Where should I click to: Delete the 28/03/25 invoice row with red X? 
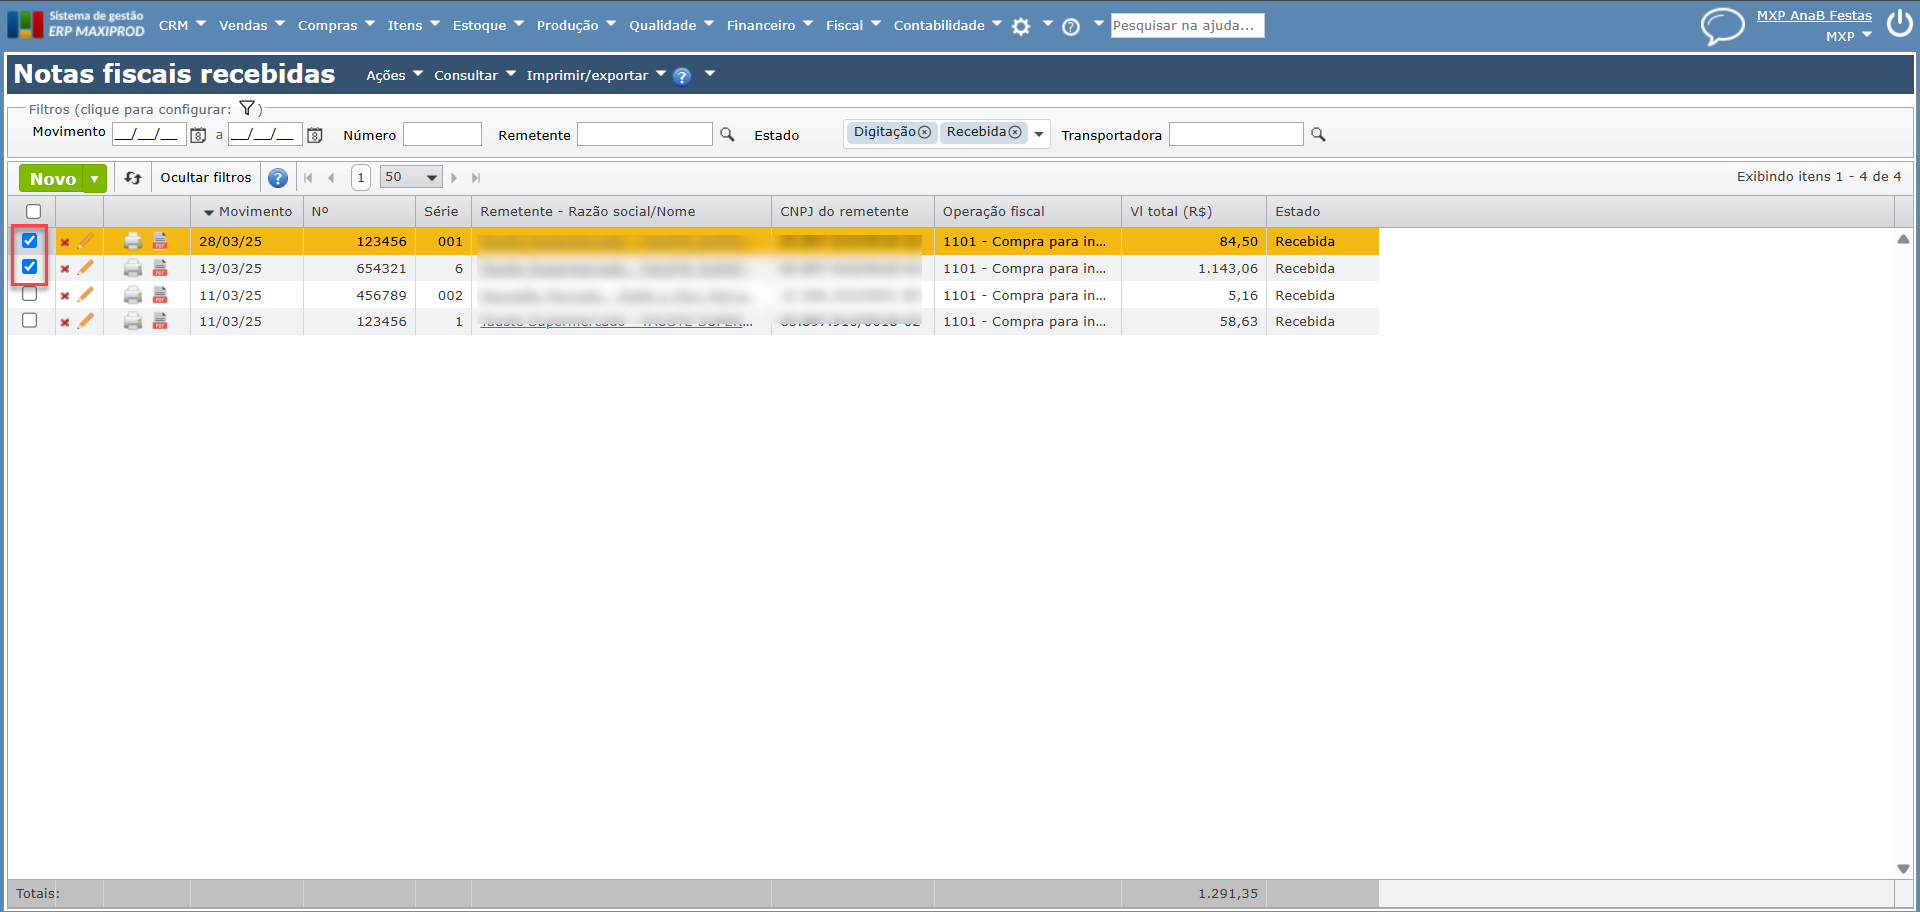coord(65,242)
